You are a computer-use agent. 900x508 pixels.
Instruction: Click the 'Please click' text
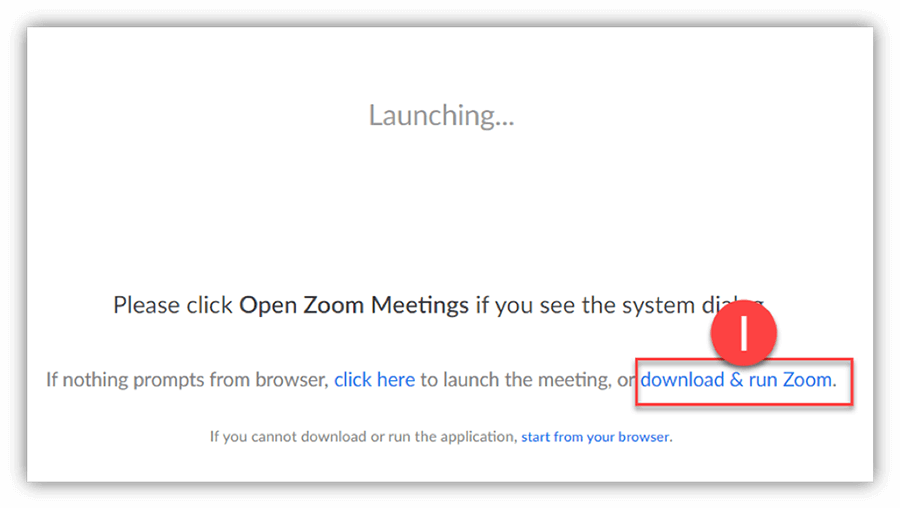click(173, 305)
